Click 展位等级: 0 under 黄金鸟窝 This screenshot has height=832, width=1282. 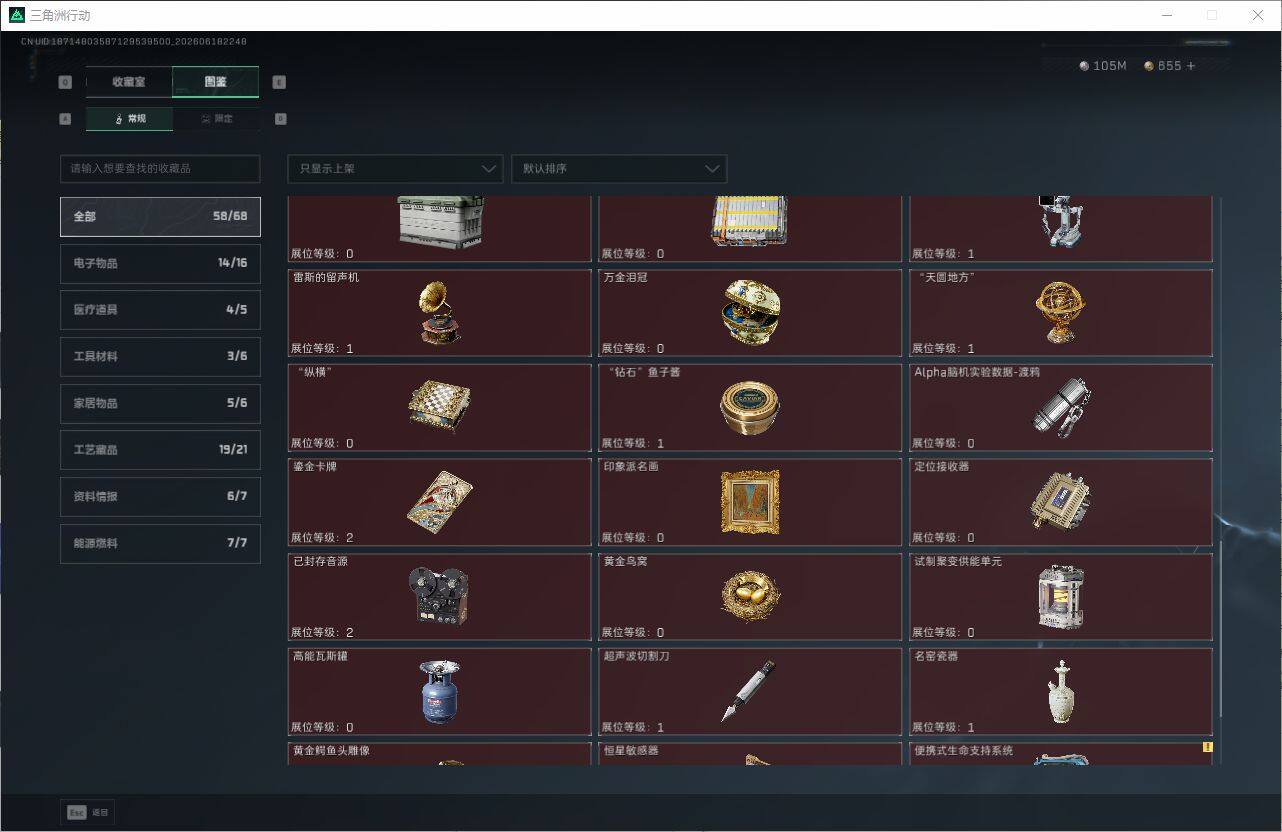[x=632, y=633]
